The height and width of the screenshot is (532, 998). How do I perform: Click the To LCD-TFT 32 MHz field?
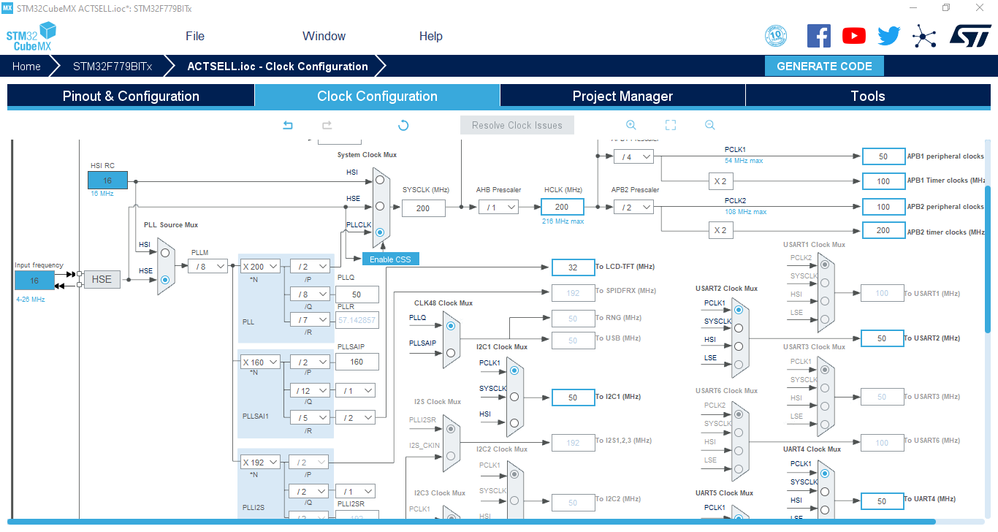point(573,267)
